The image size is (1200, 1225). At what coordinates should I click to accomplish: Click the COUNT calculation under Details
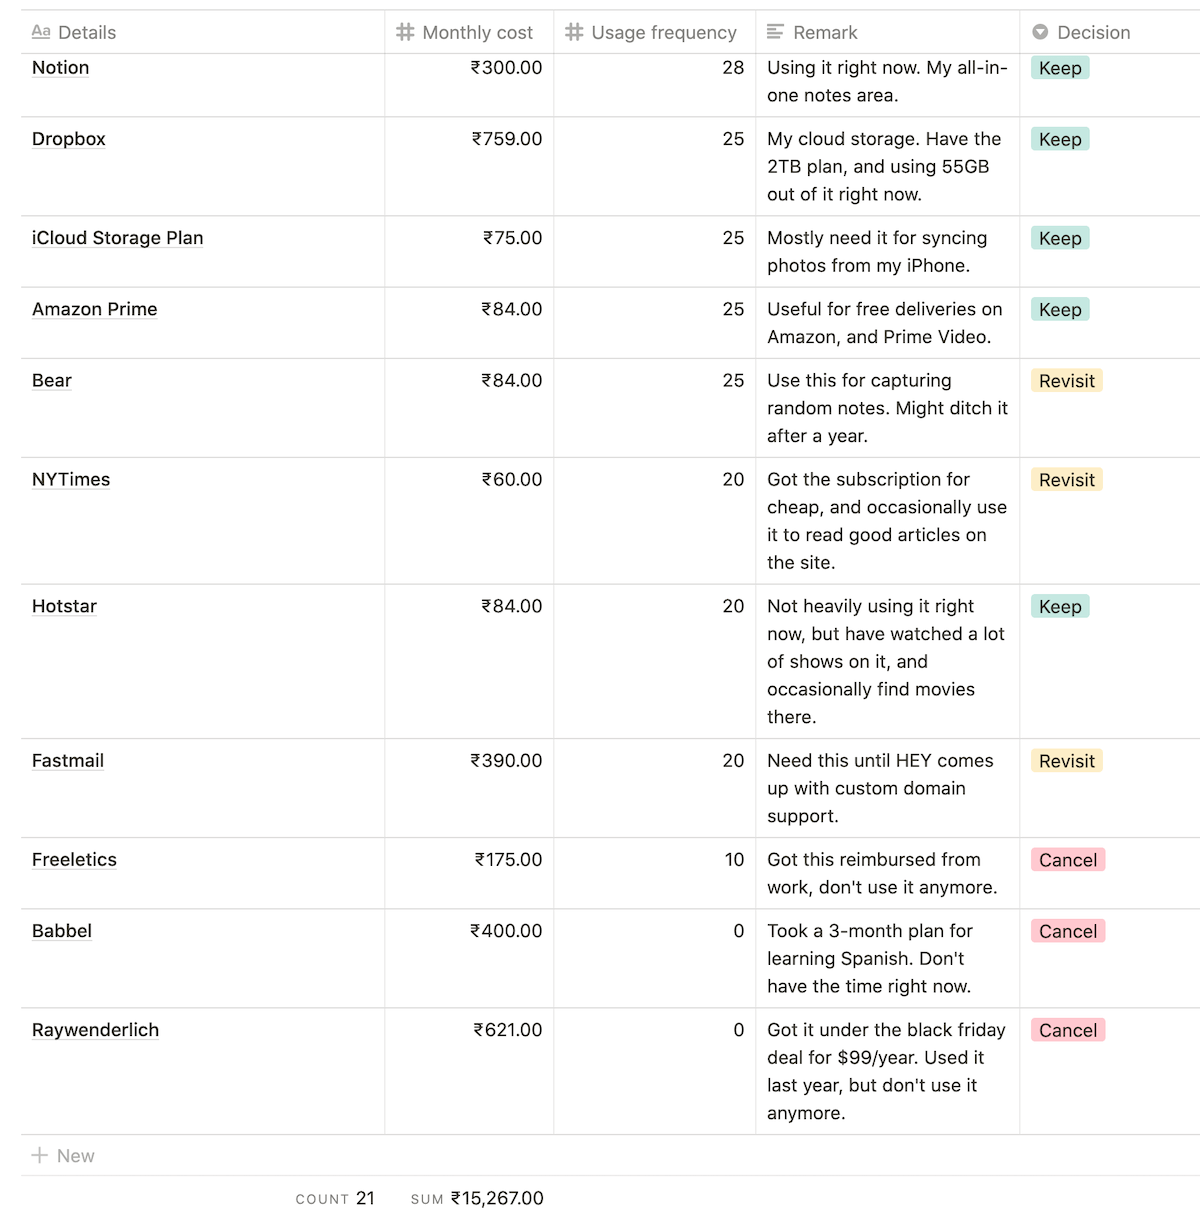[x=335, y=1198]
